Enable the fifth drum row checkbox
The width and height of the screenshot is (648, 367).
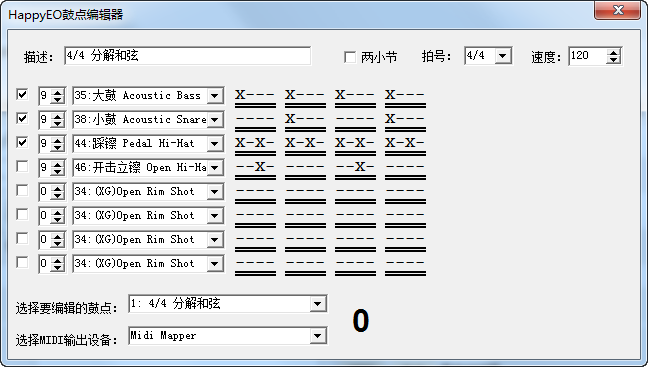(22, 191)
